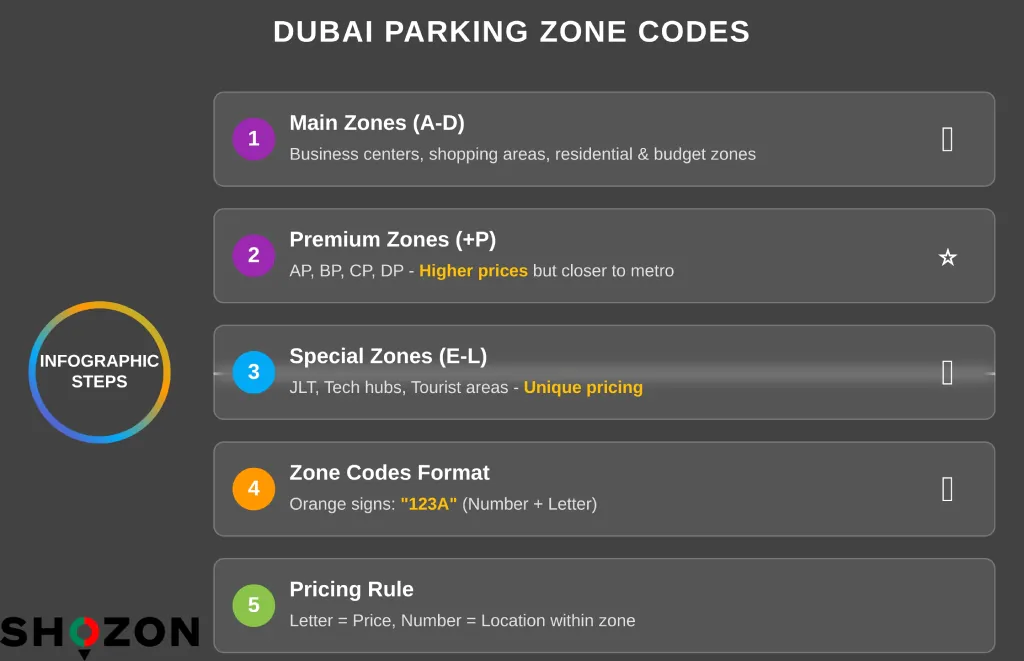Screen dimensions: 1024x661
Task: Click the orange number 4 badge
Action: [x=253, y=489]
